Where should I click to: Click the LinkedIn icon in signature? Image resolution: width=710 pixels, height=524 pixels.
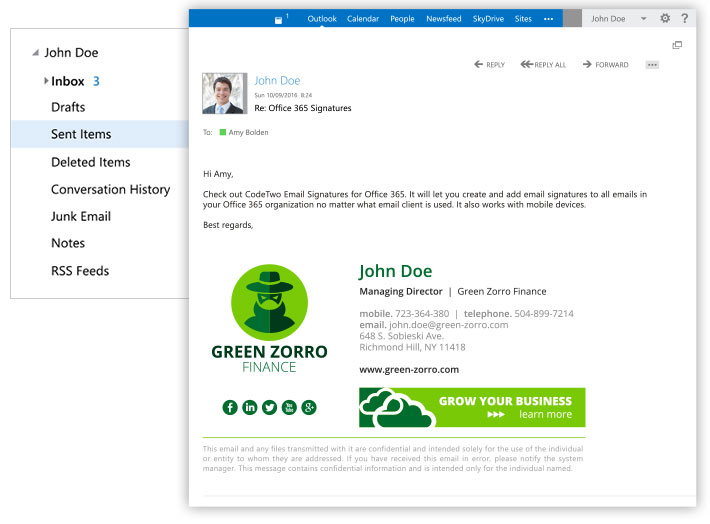(x=249, y=407)
